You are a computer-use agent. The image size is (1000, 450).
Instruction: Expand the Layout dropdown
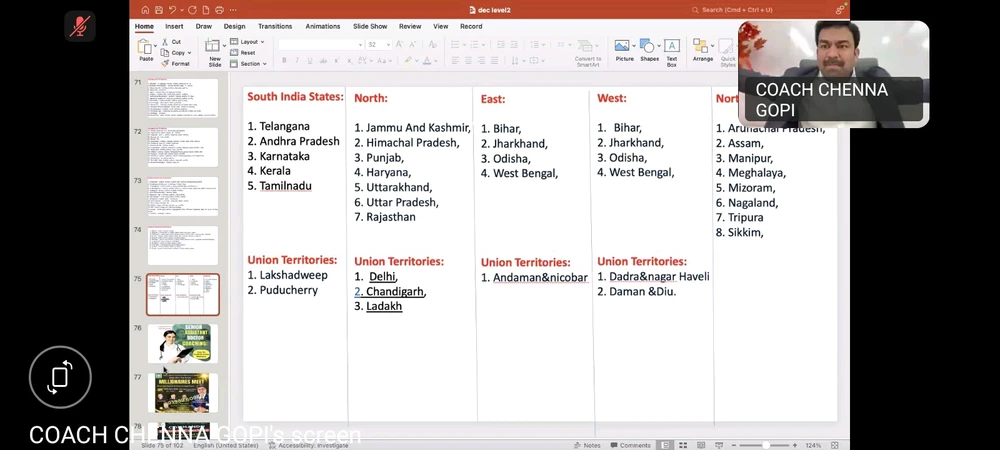pyautogui.click(x=250, y=42)
